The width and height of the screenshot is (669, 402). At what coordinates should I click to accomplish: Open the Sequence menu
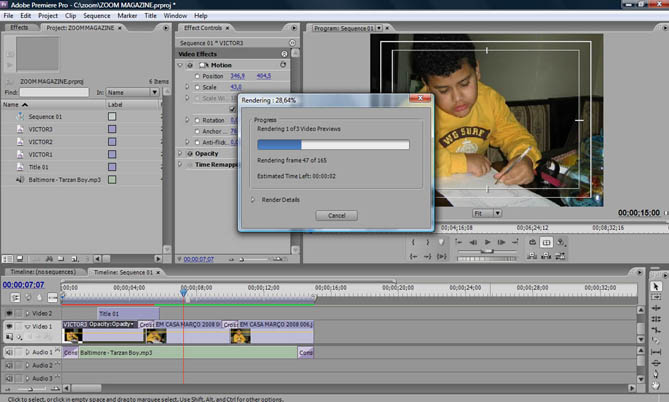(x=97, y=16)
